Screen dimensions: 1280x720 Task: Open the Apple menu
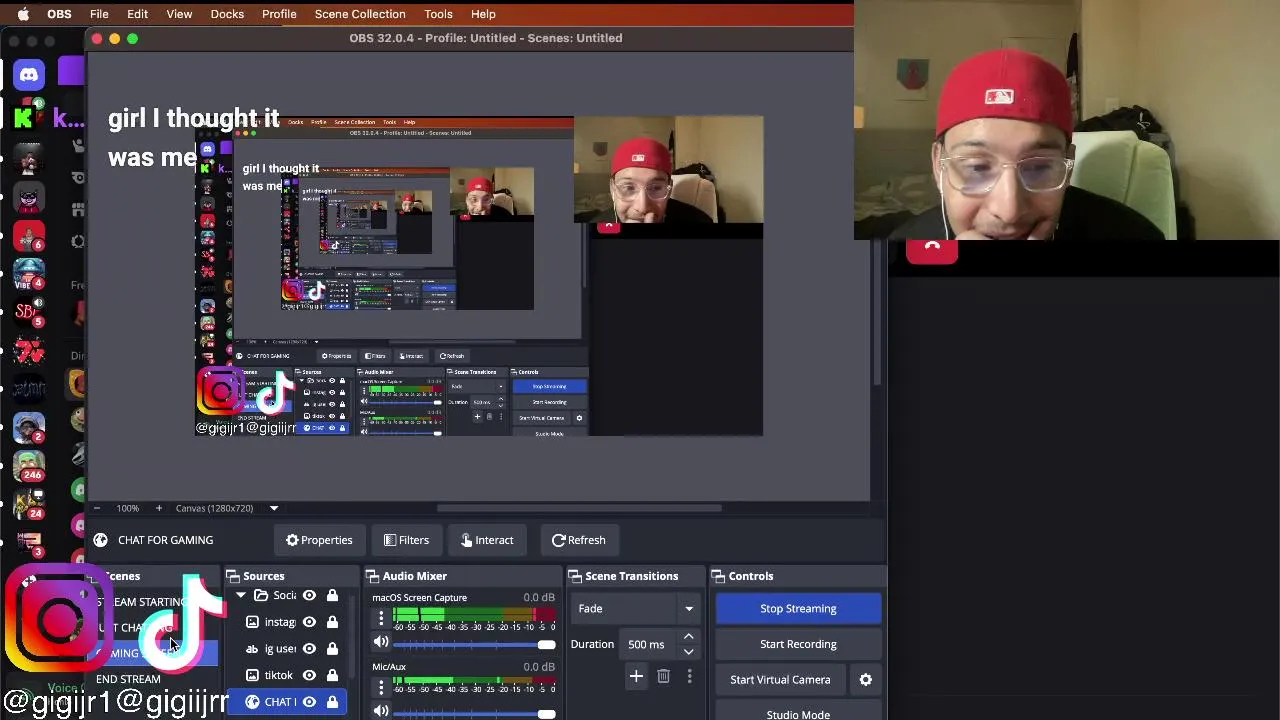[23, 14]
